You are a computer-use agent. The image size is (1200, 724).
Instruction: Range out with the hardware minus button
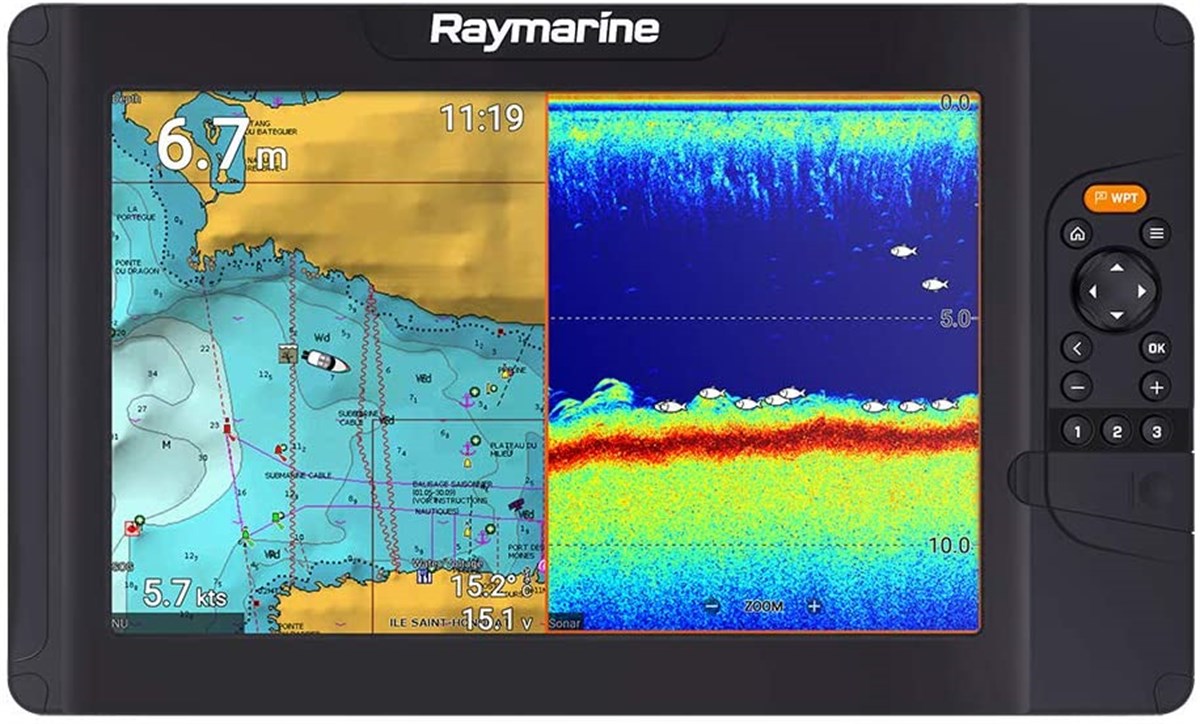(x=1076, y=386)
